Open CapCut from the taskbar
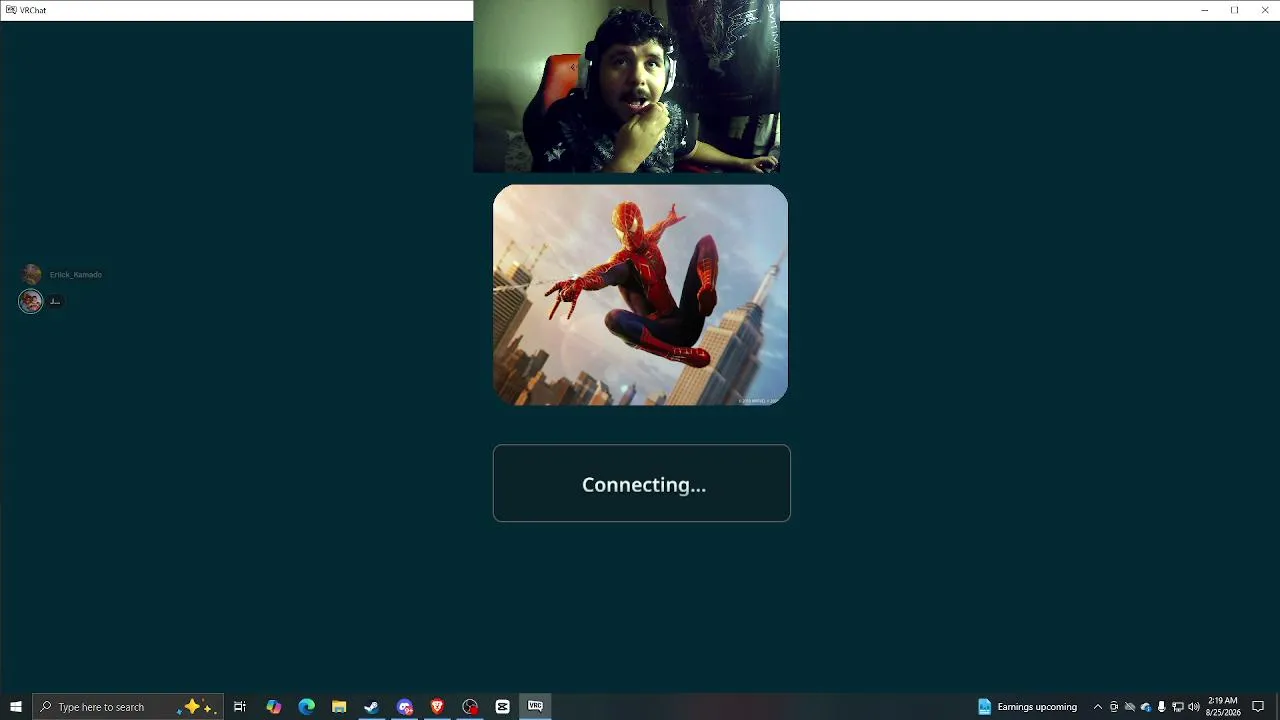 click(x=502, y=707)
